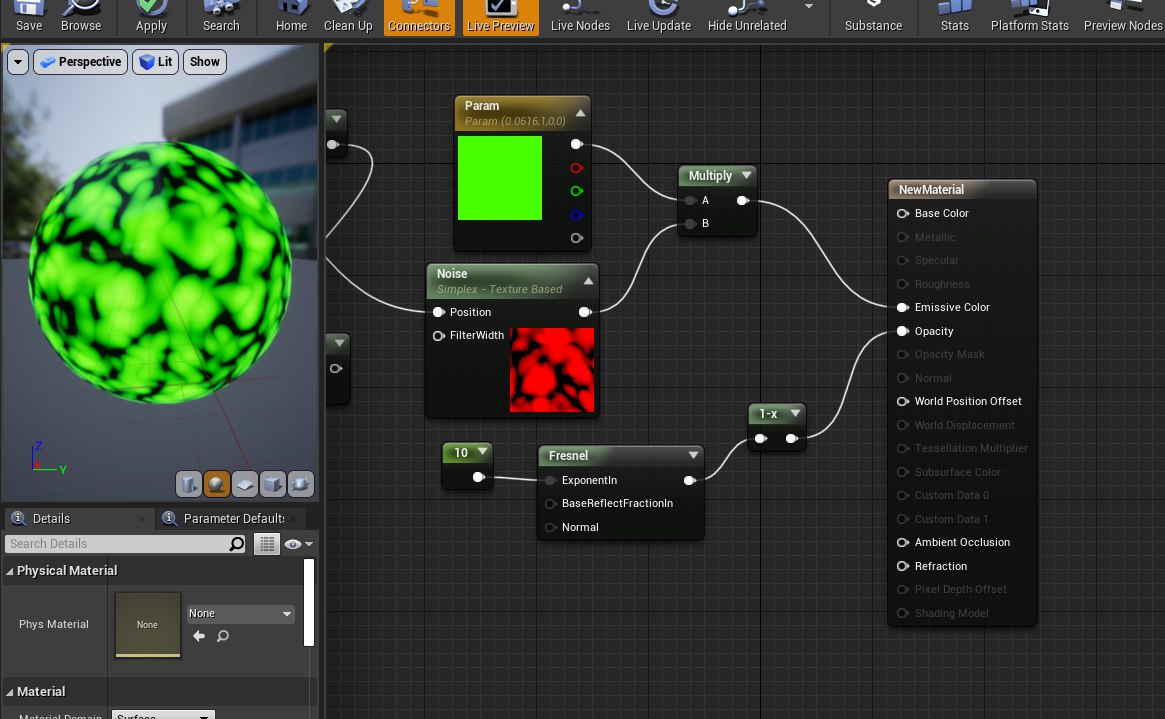Click the NewMaterial Refraction pin
This screenshot has width=1165, height=719.
903,566
